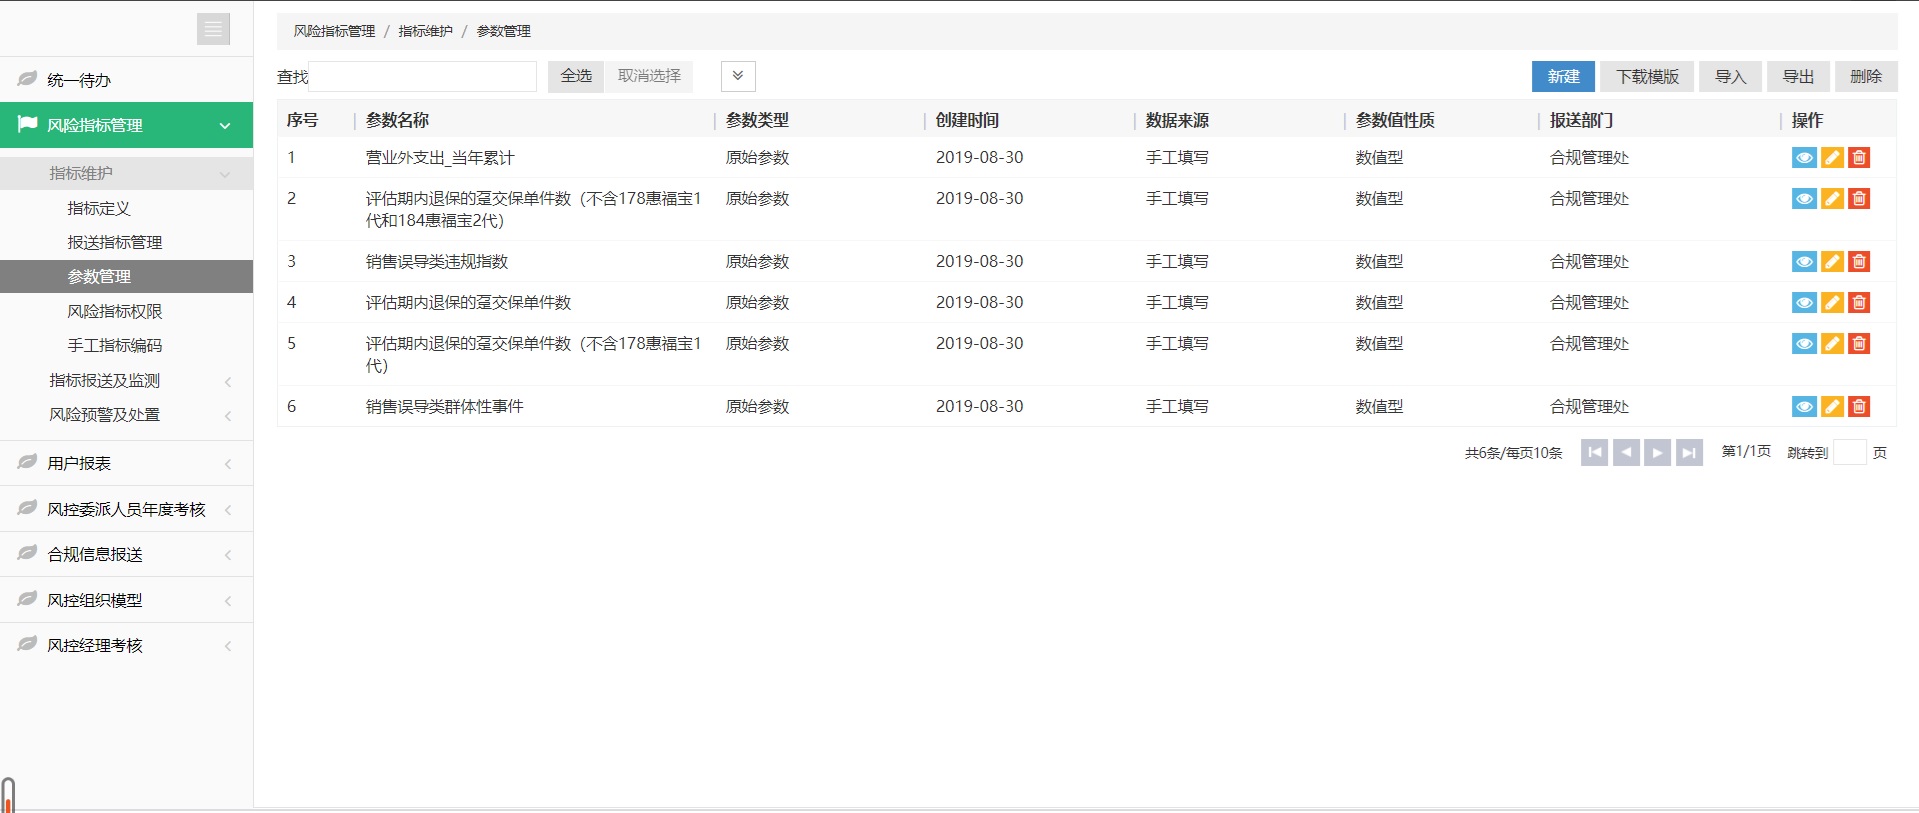Click the 取消选择 button

649,76
